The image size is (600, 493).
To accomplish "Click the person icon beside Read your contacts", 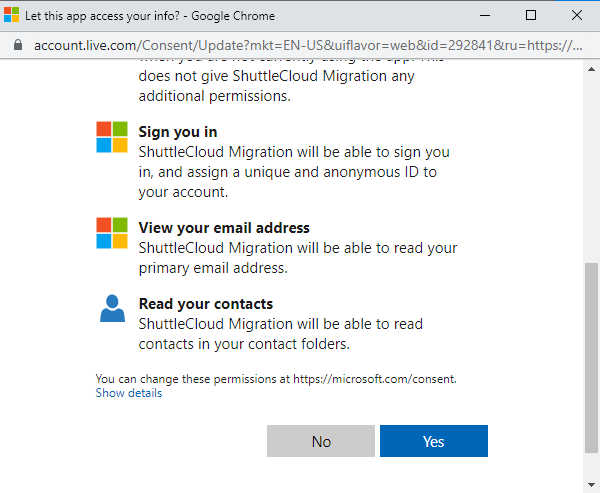I will point(112,308).
